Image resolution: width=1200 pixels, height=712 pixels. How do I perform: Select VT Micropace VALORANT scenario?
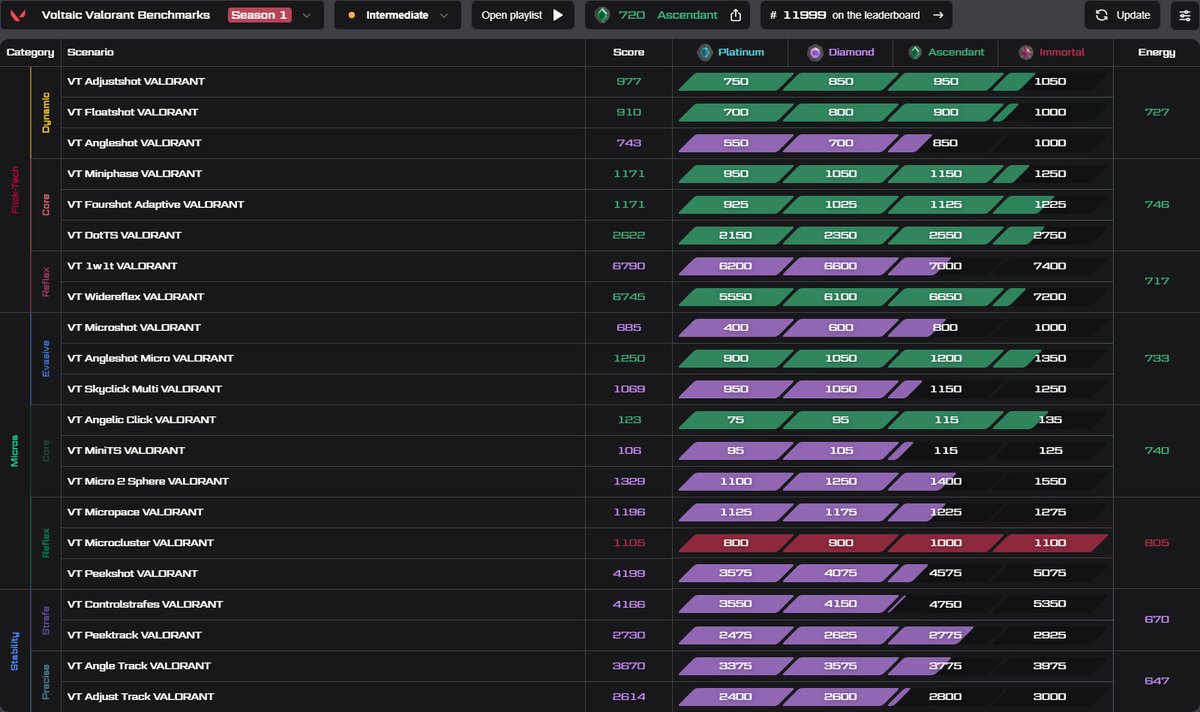click(x=135, y=511)
